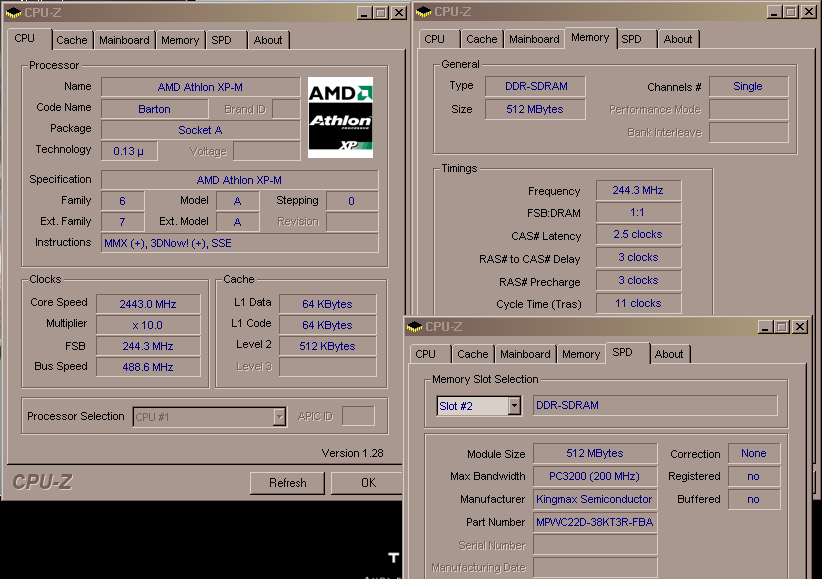Select the About tab in the bottom-right window
Screen dimensions: 822x579
[669, 354]
